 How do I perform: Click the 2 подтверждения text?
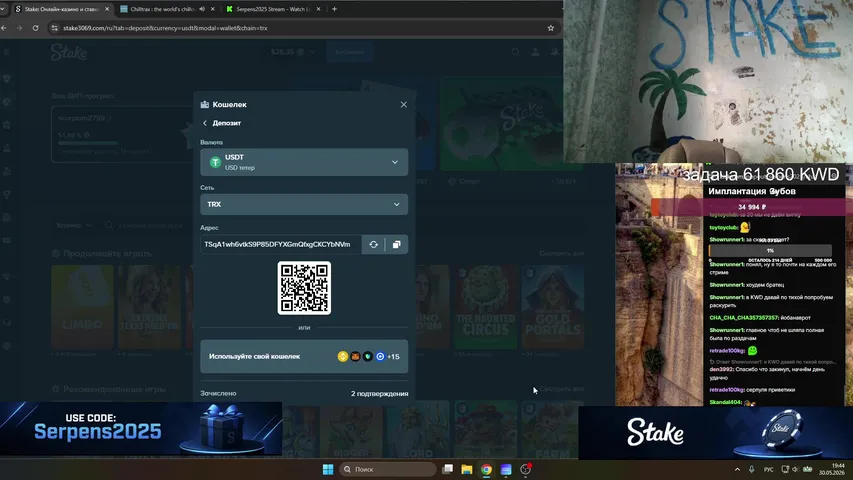[x=380, y=393]
